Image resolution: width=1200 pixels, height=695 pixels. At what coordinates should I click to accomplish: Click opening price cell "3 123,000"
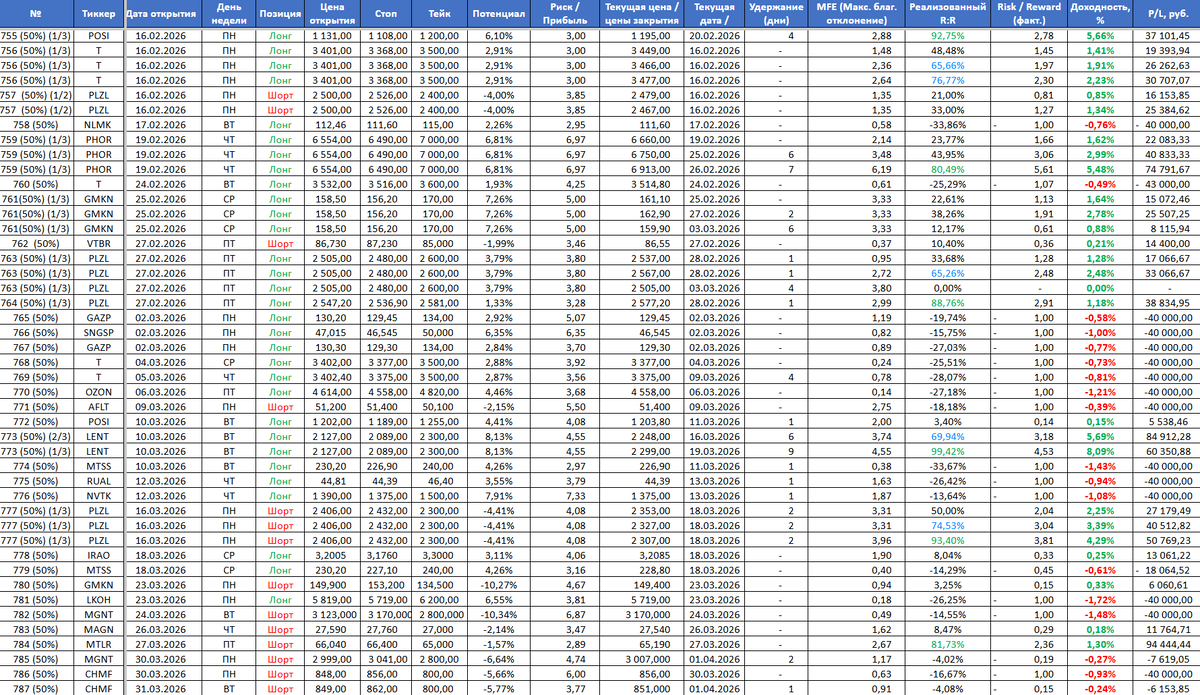(331, 614)
